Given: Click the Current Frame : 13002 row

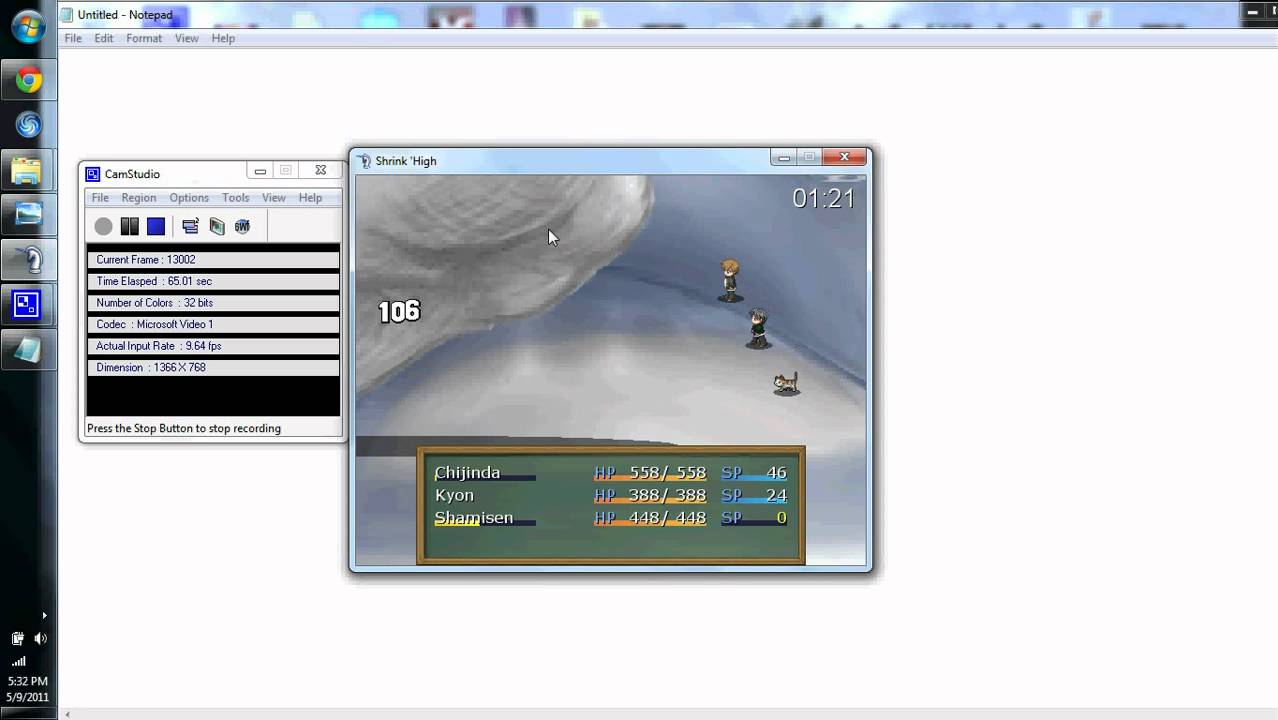Looking at the screenshot, I should (x=213, y=260).
